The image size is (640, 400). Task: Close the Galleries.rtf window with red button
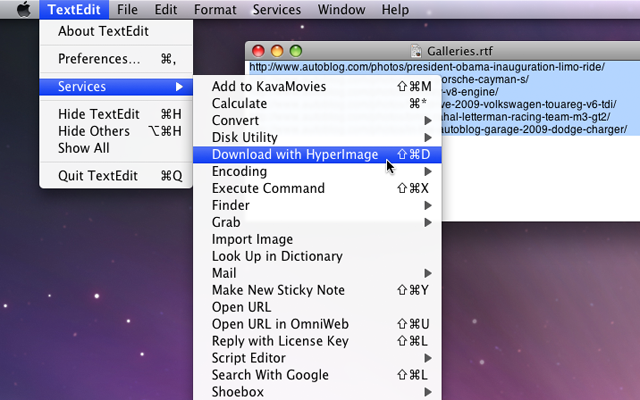[259, 51]
